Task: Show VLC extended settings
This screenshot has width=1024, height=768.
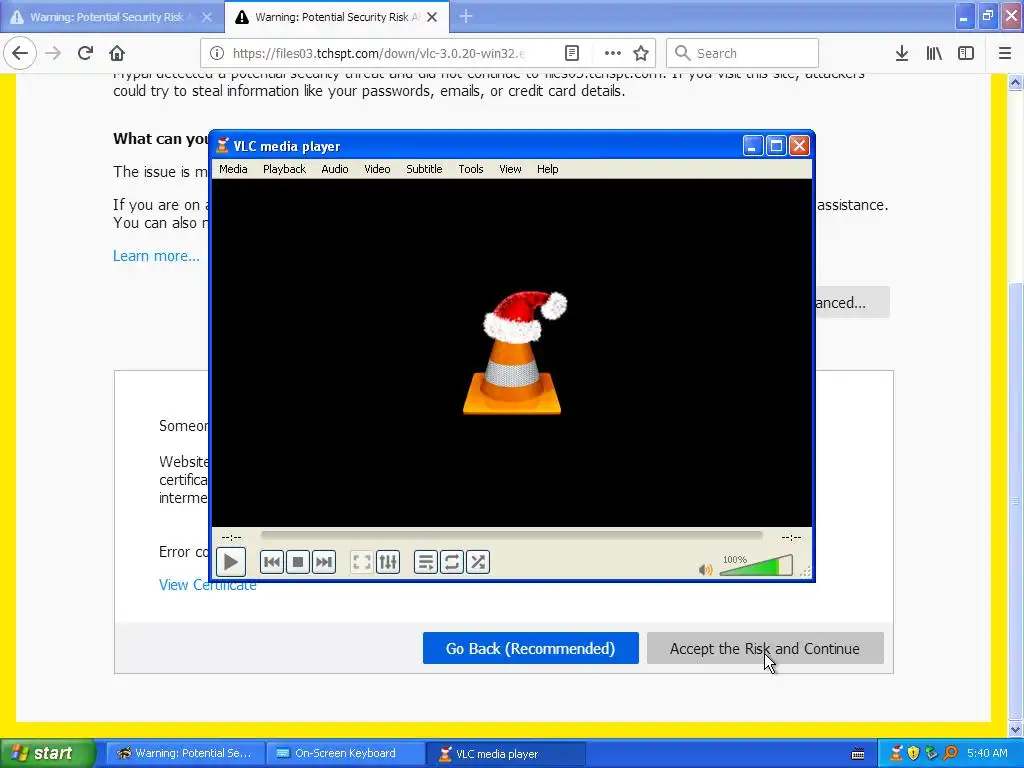Action: click(388, 562)
